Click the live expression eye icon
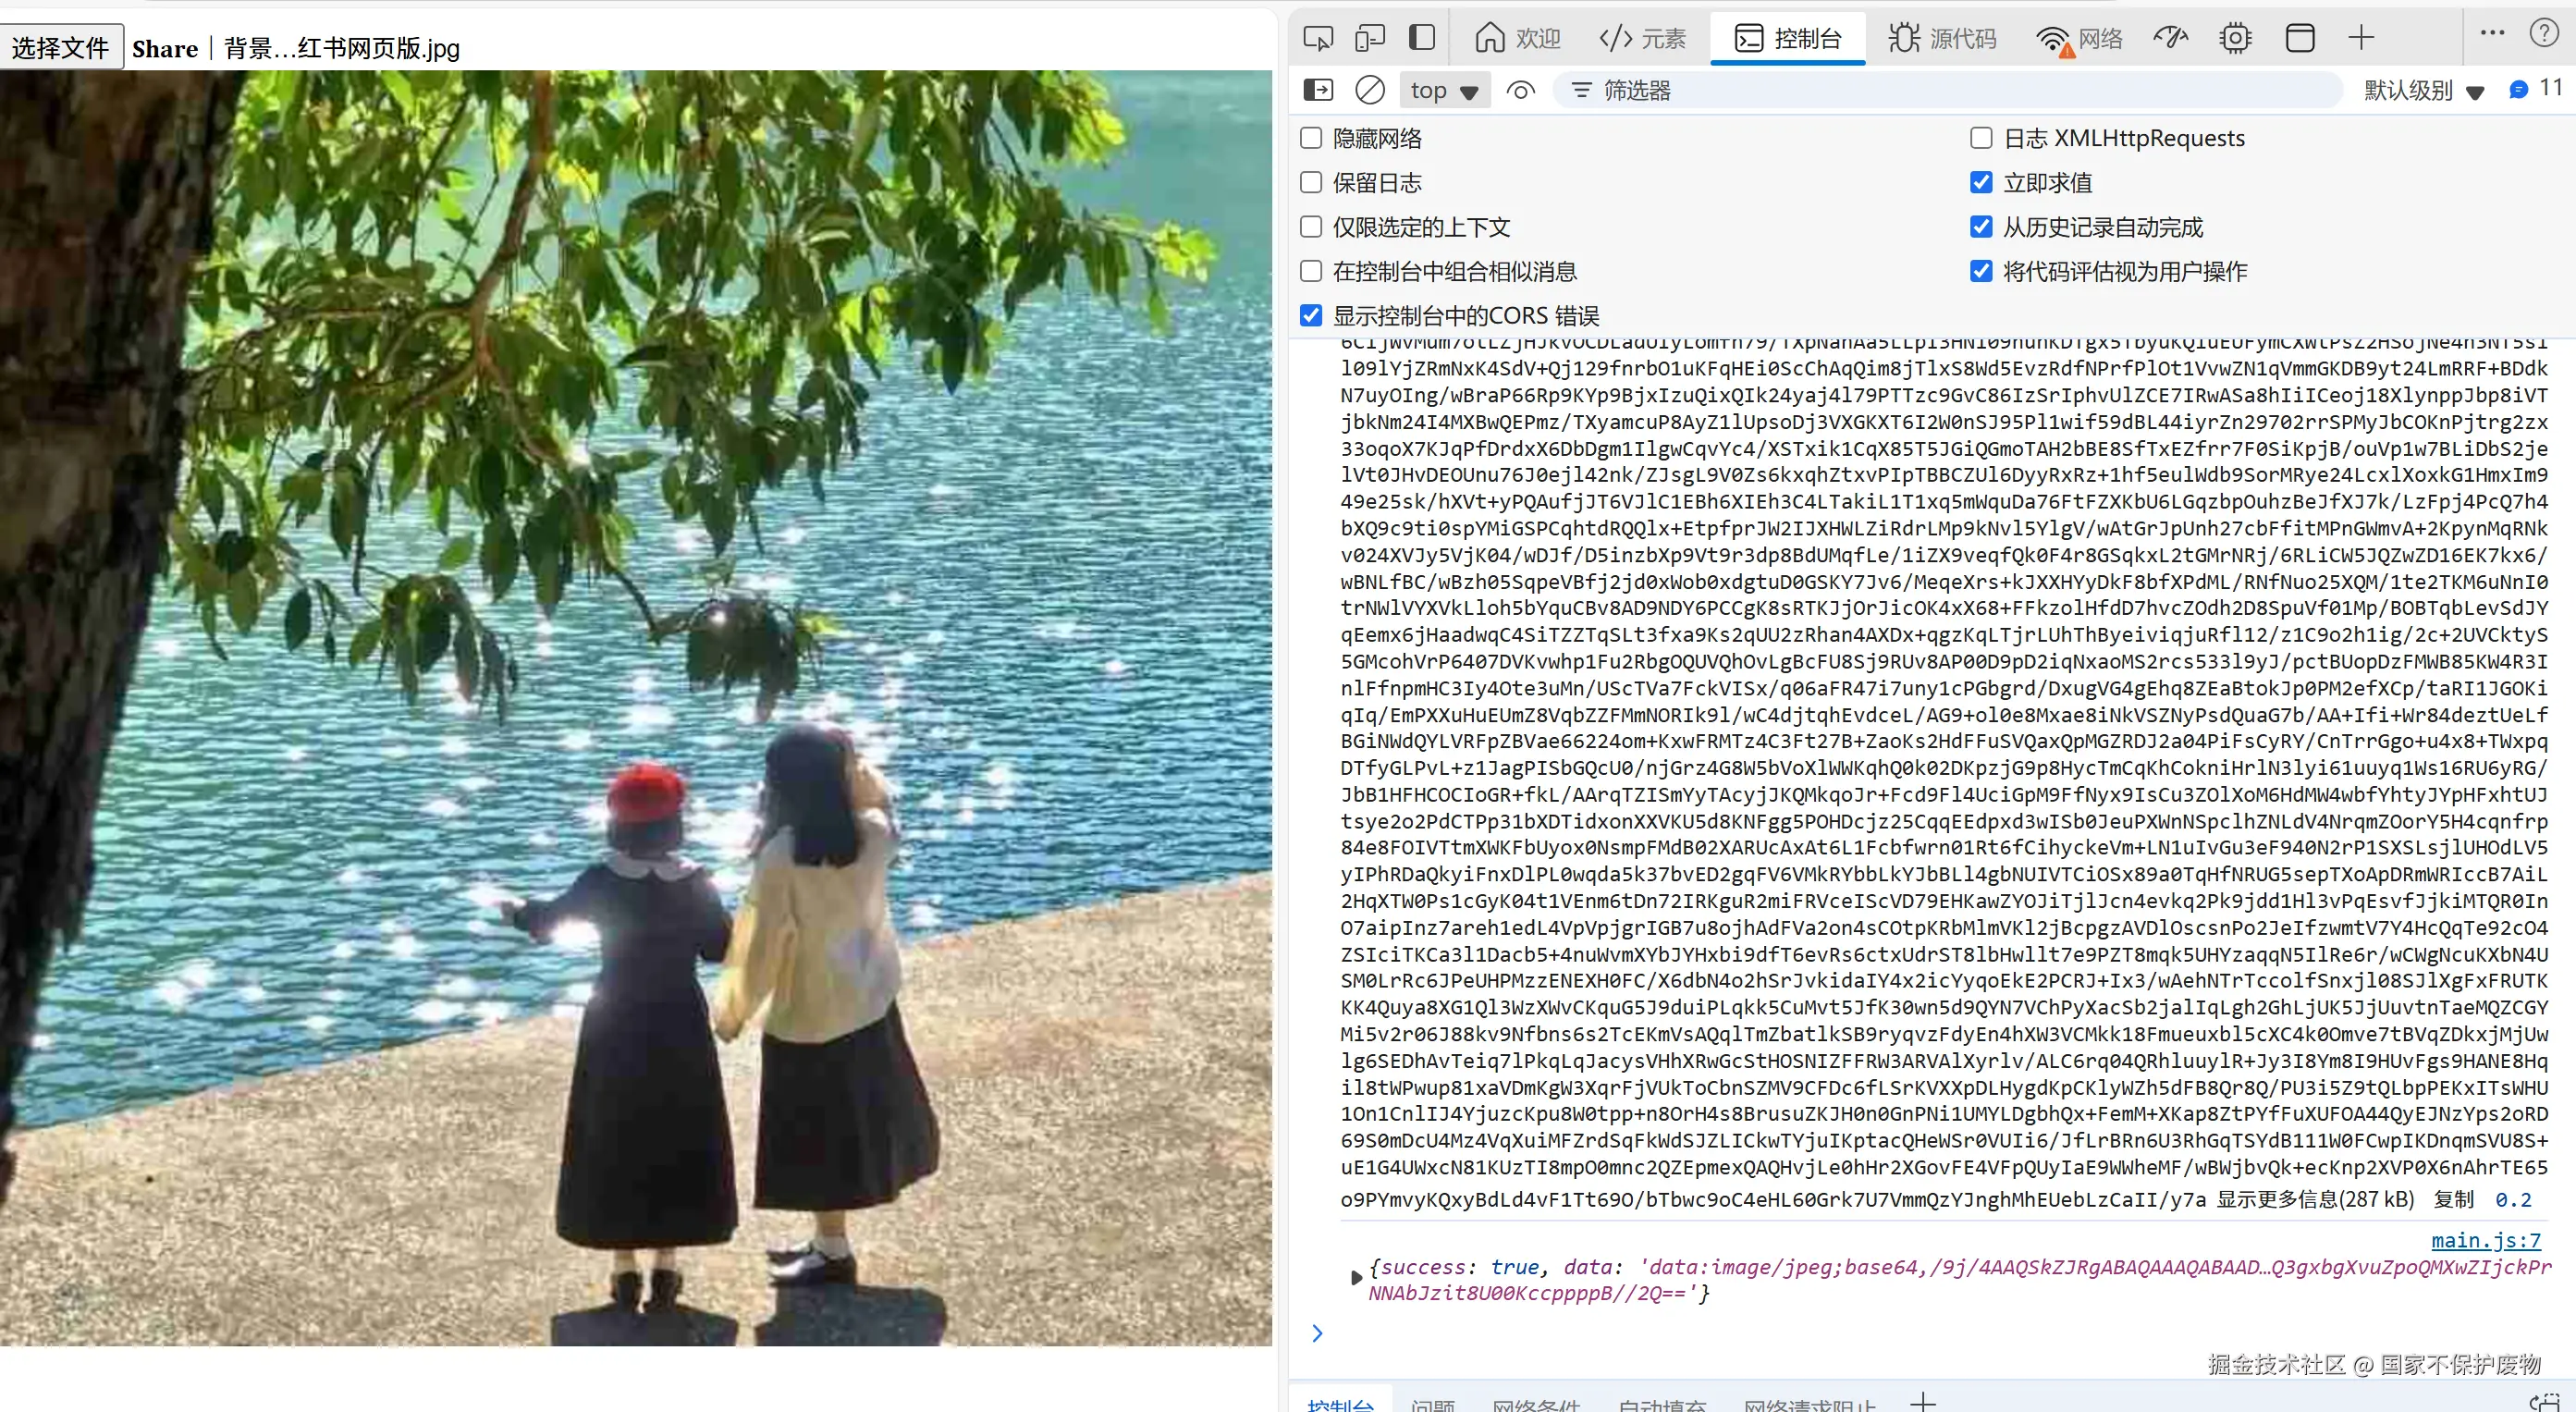The image size is (2576, 1412). coord(1520,90)
